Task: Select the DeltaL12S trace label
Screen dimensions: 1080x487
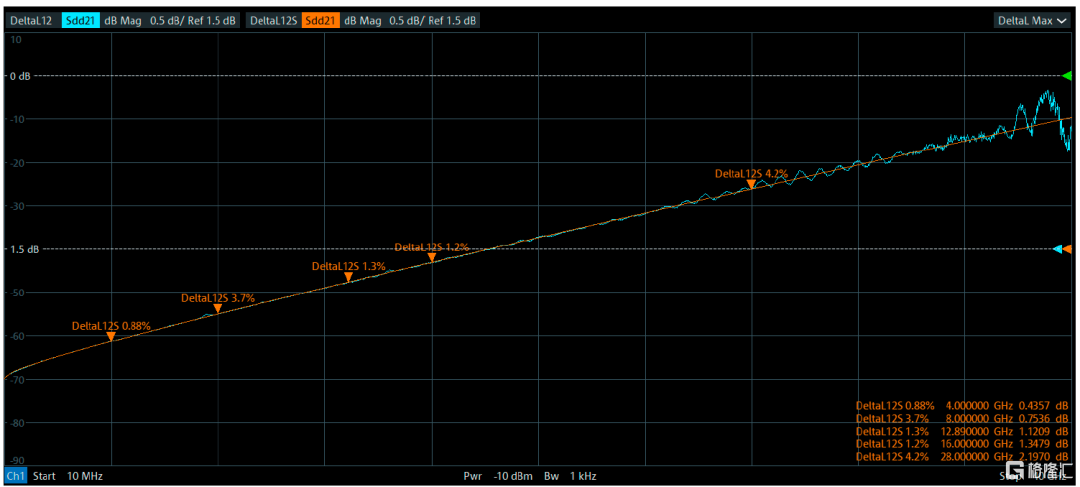Action: [x=272, y=20]
